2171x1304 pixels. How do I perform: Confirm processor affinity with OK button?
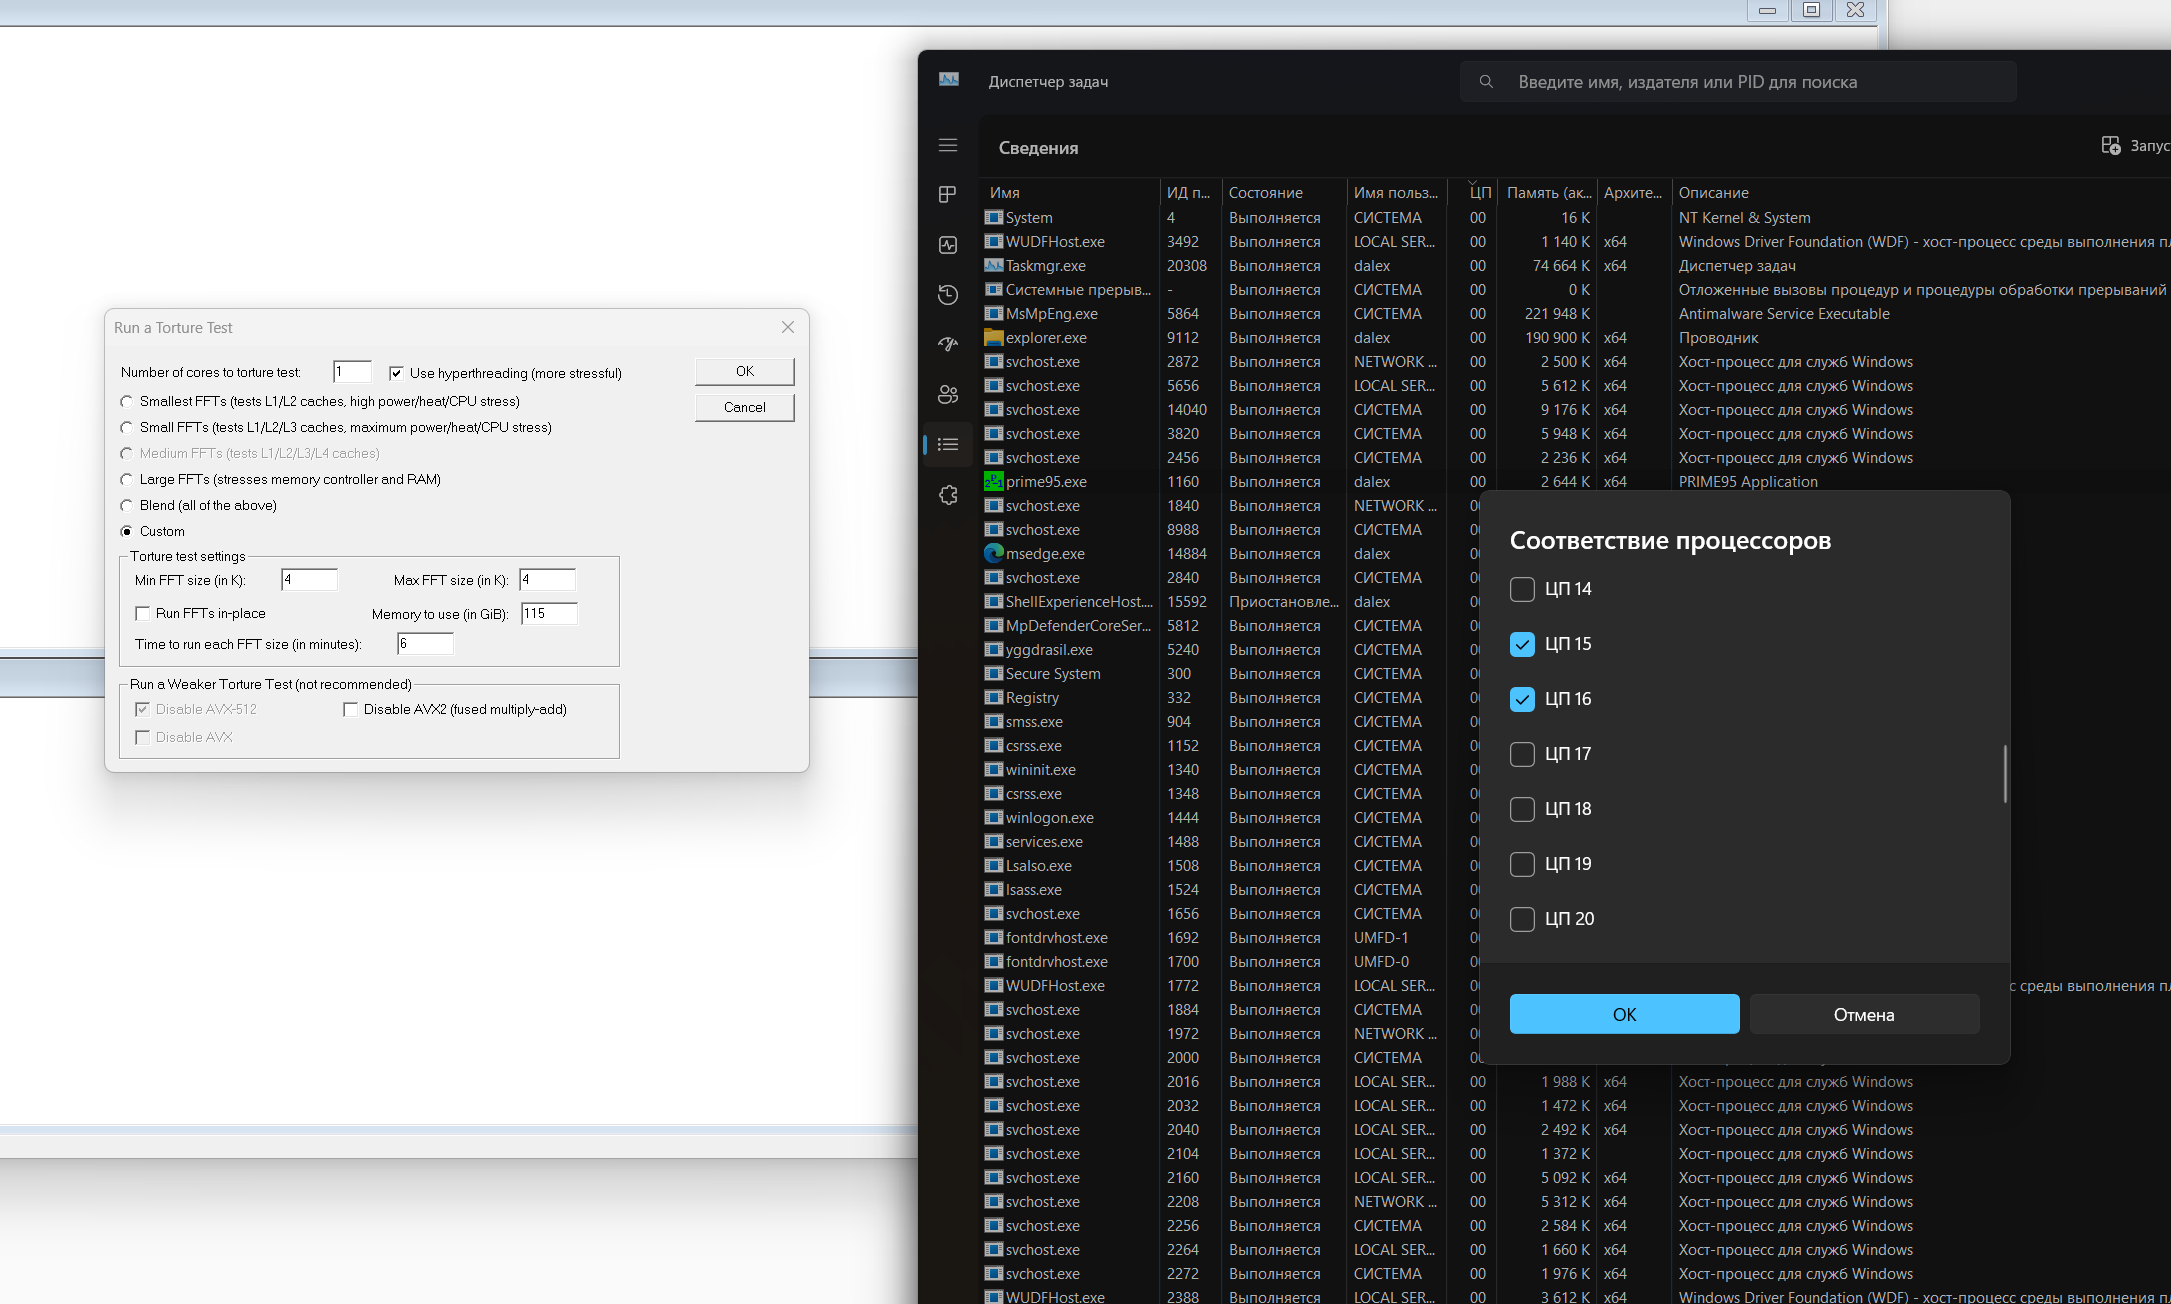(x=1624, y=1014)
